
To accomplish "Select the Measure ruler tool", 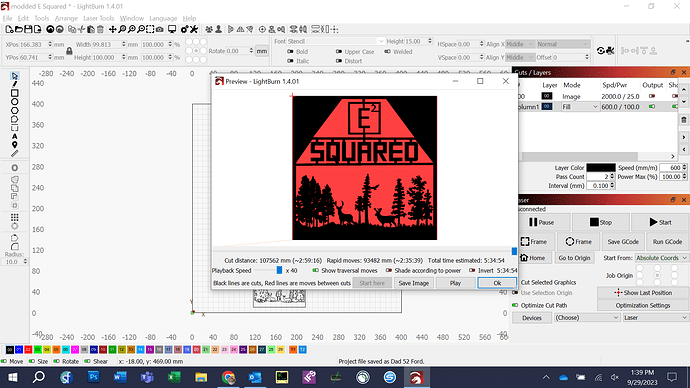I will point(15,154).
